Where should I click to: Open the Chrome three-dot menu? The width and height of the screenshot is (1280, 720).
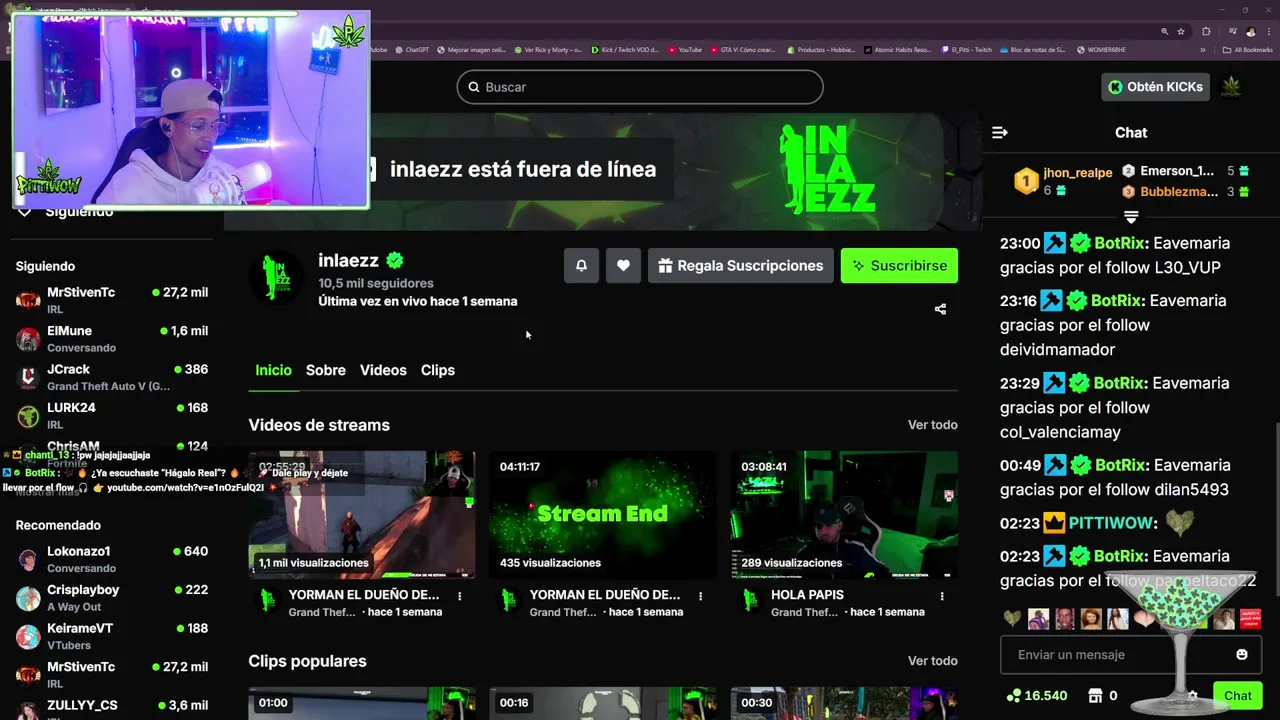pyautogui.click(x=1268, y=31)
